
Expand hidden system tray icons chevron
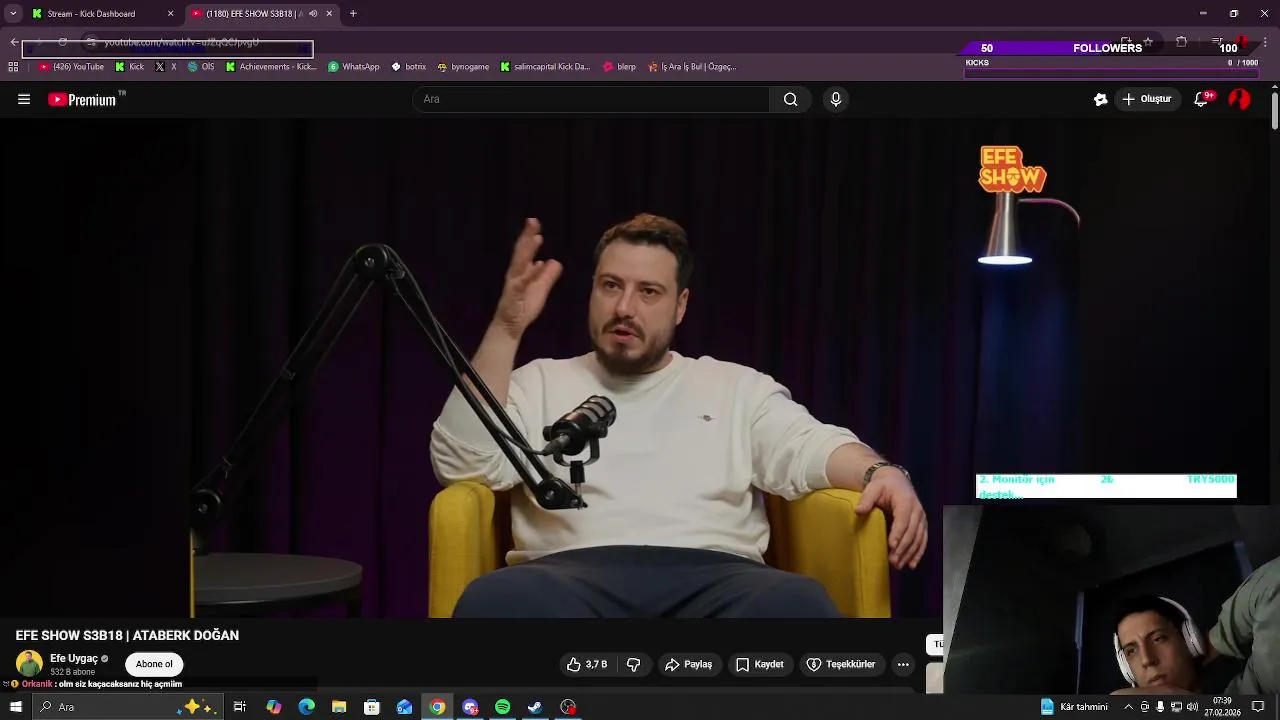pos(1128,707)
